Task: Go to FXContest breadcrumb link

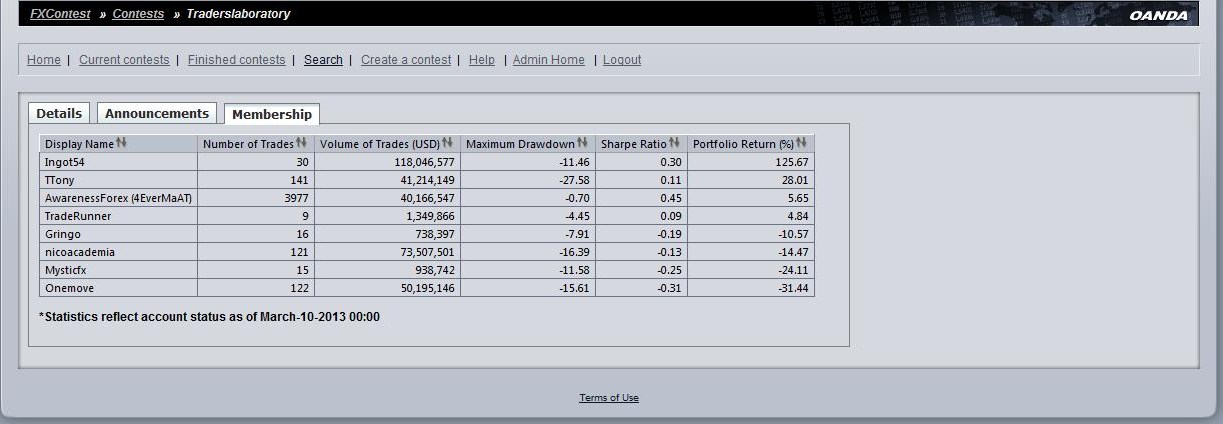Action: [60, 14]
